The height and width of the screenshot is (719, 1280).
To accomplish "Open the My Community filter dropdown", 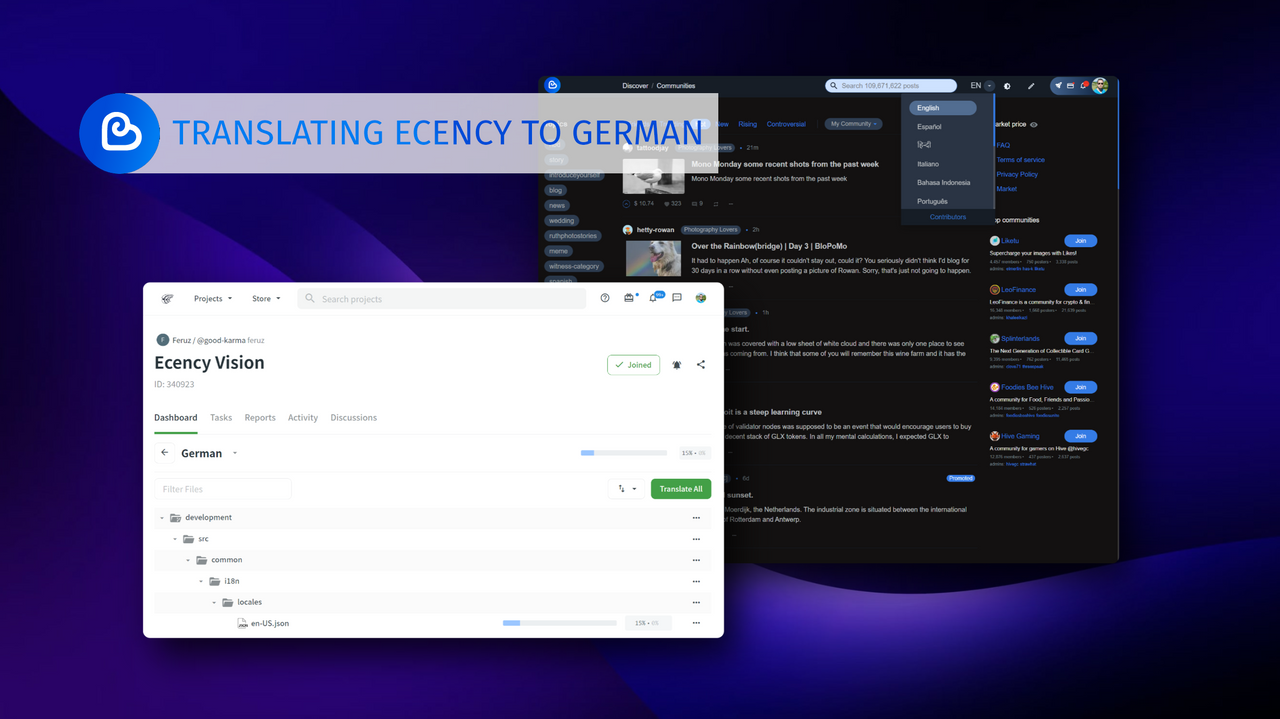I will (854, 124).
